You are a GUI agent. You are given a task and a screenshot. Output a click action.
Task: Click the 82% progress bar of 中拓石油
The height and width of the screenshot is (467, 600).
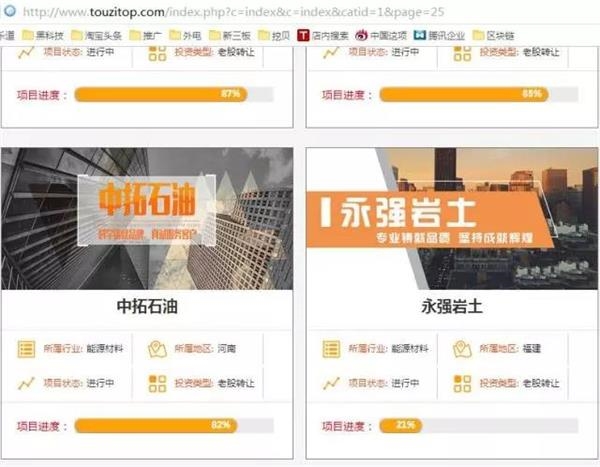click(174, 426)
